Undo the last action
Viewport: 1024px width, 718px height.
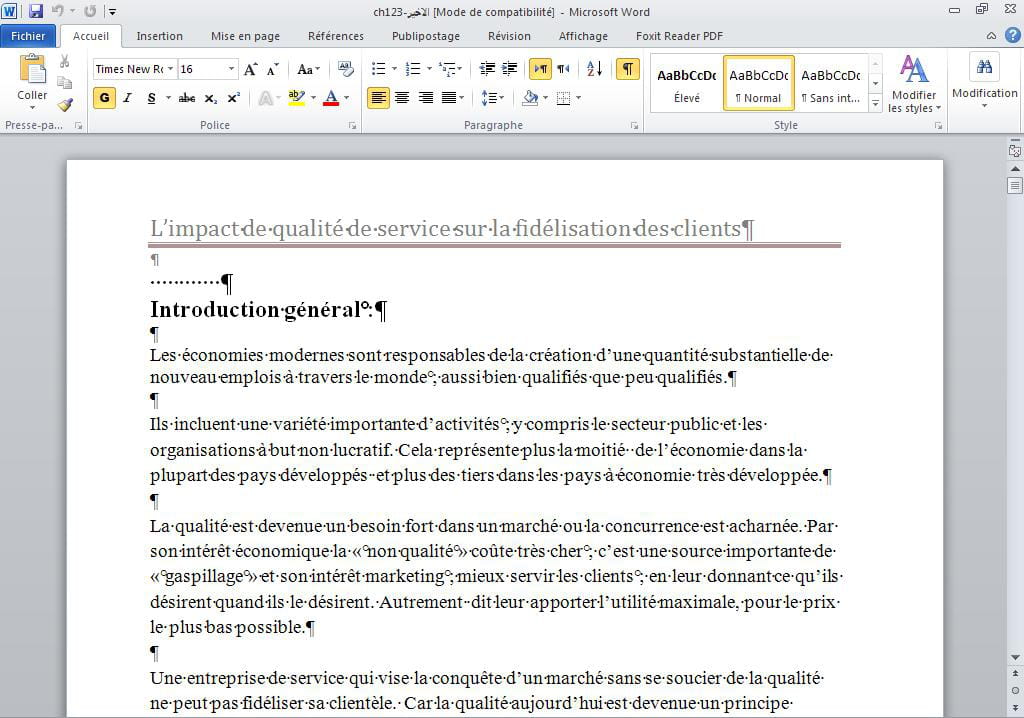(57, 11)
